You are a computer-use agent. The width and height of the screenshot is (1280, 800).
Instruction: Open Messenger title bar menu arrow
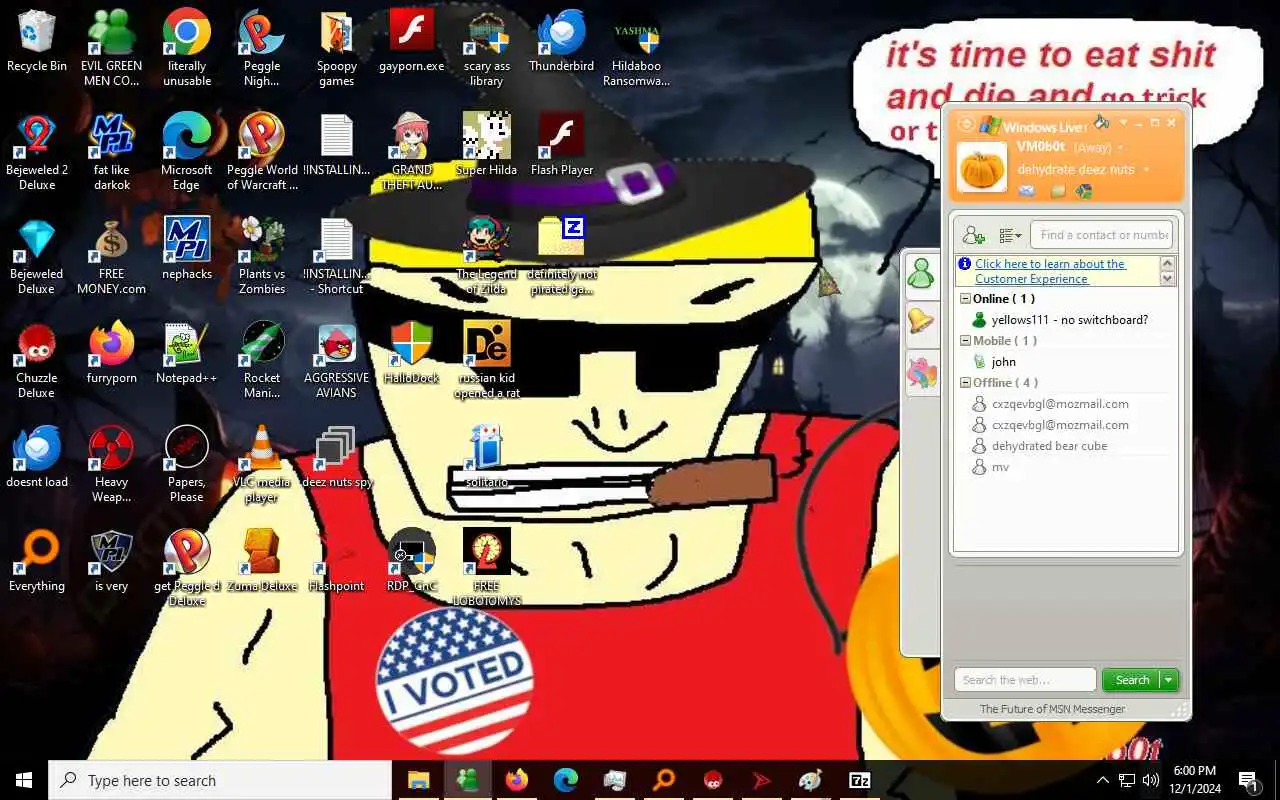(x=1124, y=123)
